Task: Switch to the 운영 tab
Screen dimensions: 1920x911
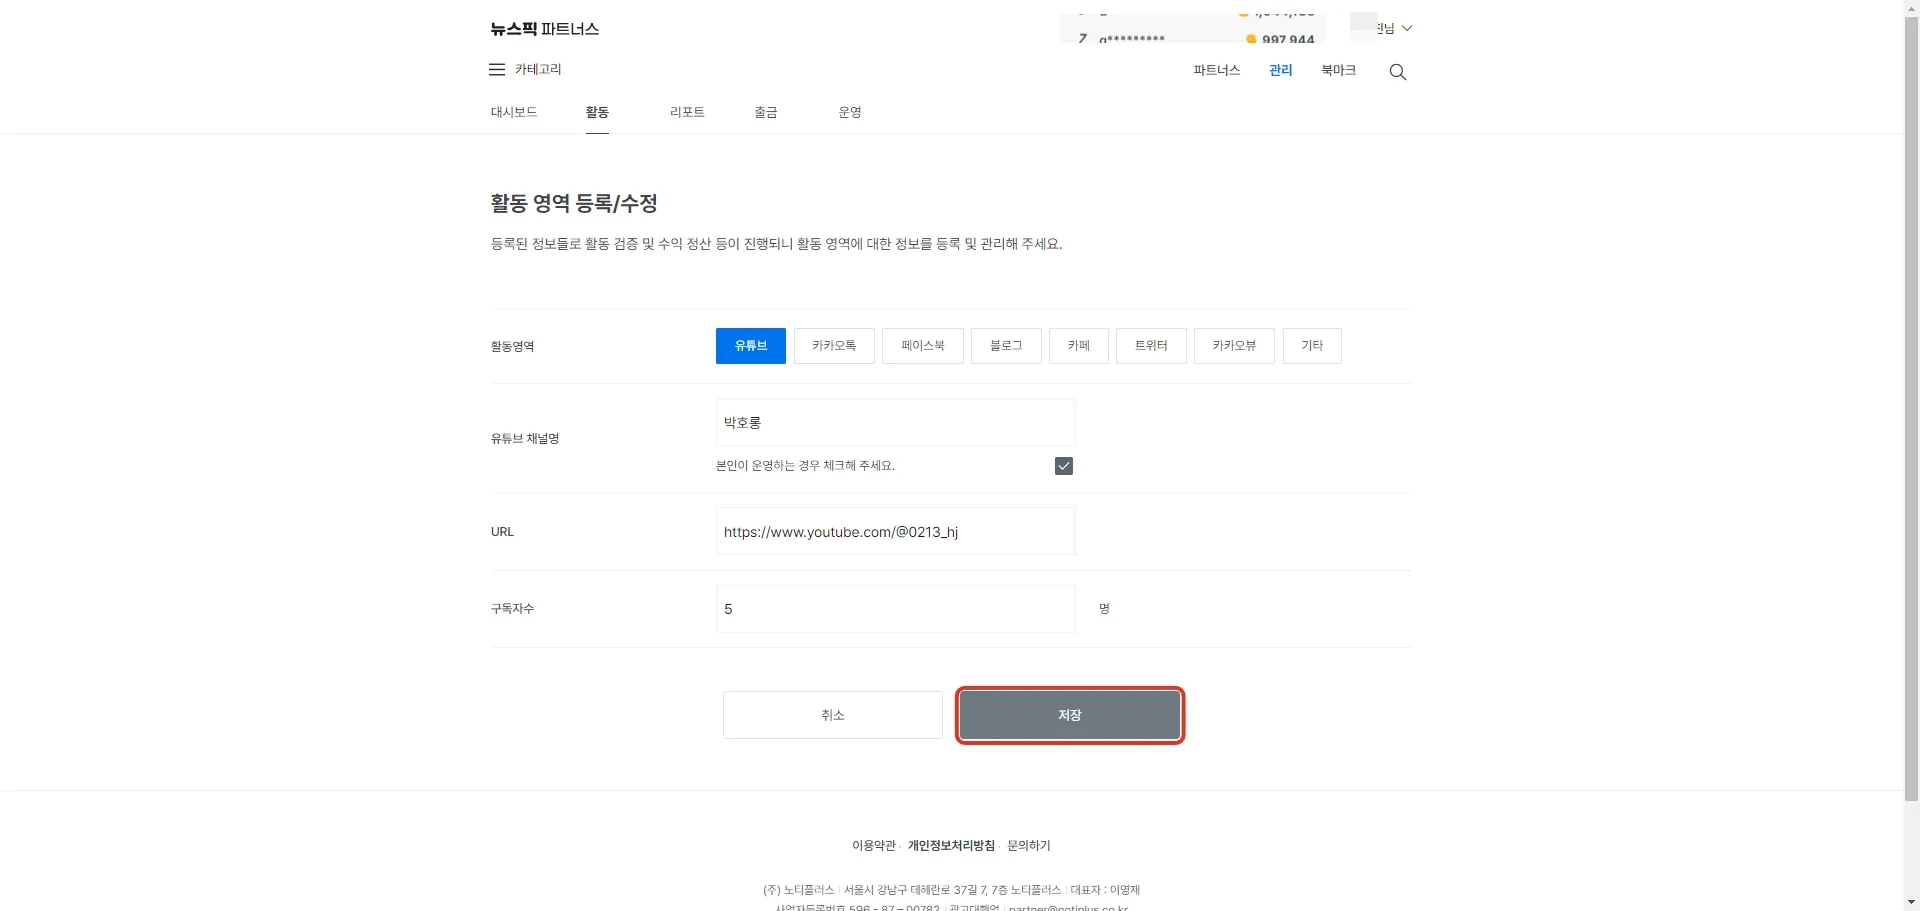Action: (850, 112)
